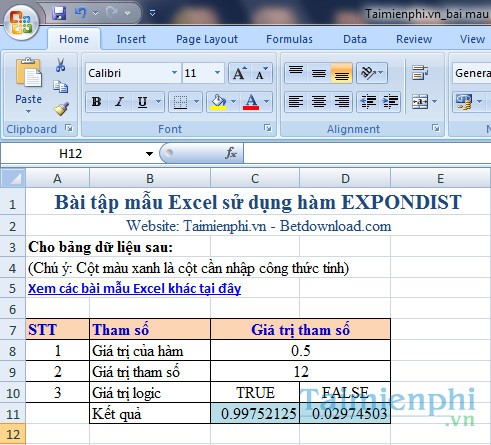Screen dimensions: 491x445
Task: Launch the Font dialog launcher
Action: click(267, 128)
